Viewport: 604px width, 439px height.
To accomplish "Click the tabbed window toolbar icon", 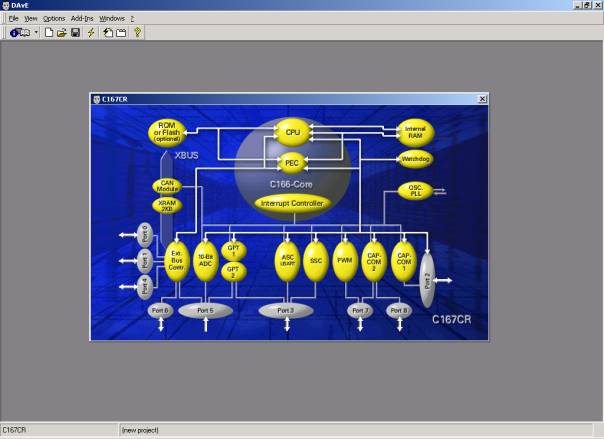I will [x=121, y=33].
